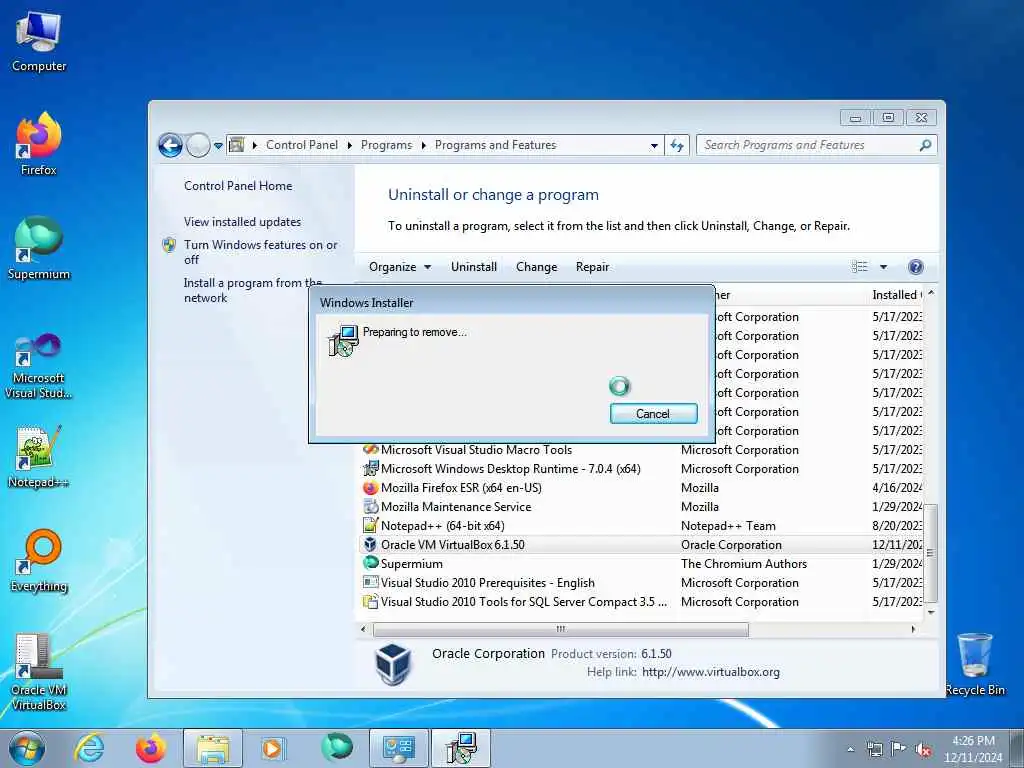This screenshot has height=768, width=1024.
Task: Expand the Programs breadcrumb arrow
Action: (423, 145)
